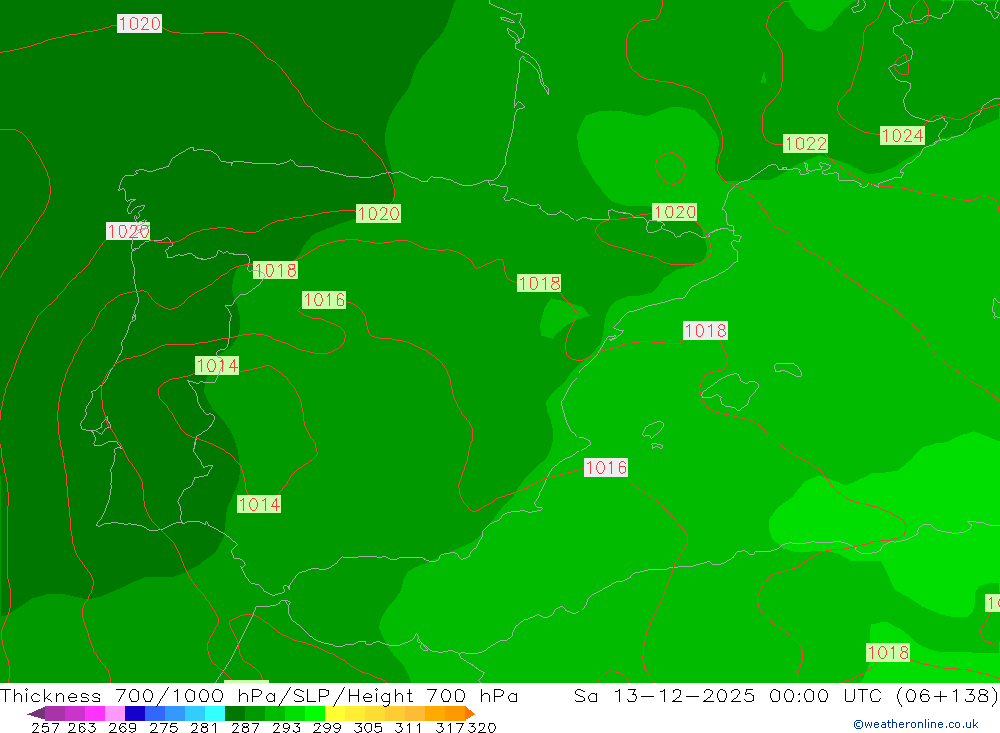Viewport: 1000px width, 733px height.
Task: Click the dark navy blue legend swatch
Action: [x=135, y=713]
